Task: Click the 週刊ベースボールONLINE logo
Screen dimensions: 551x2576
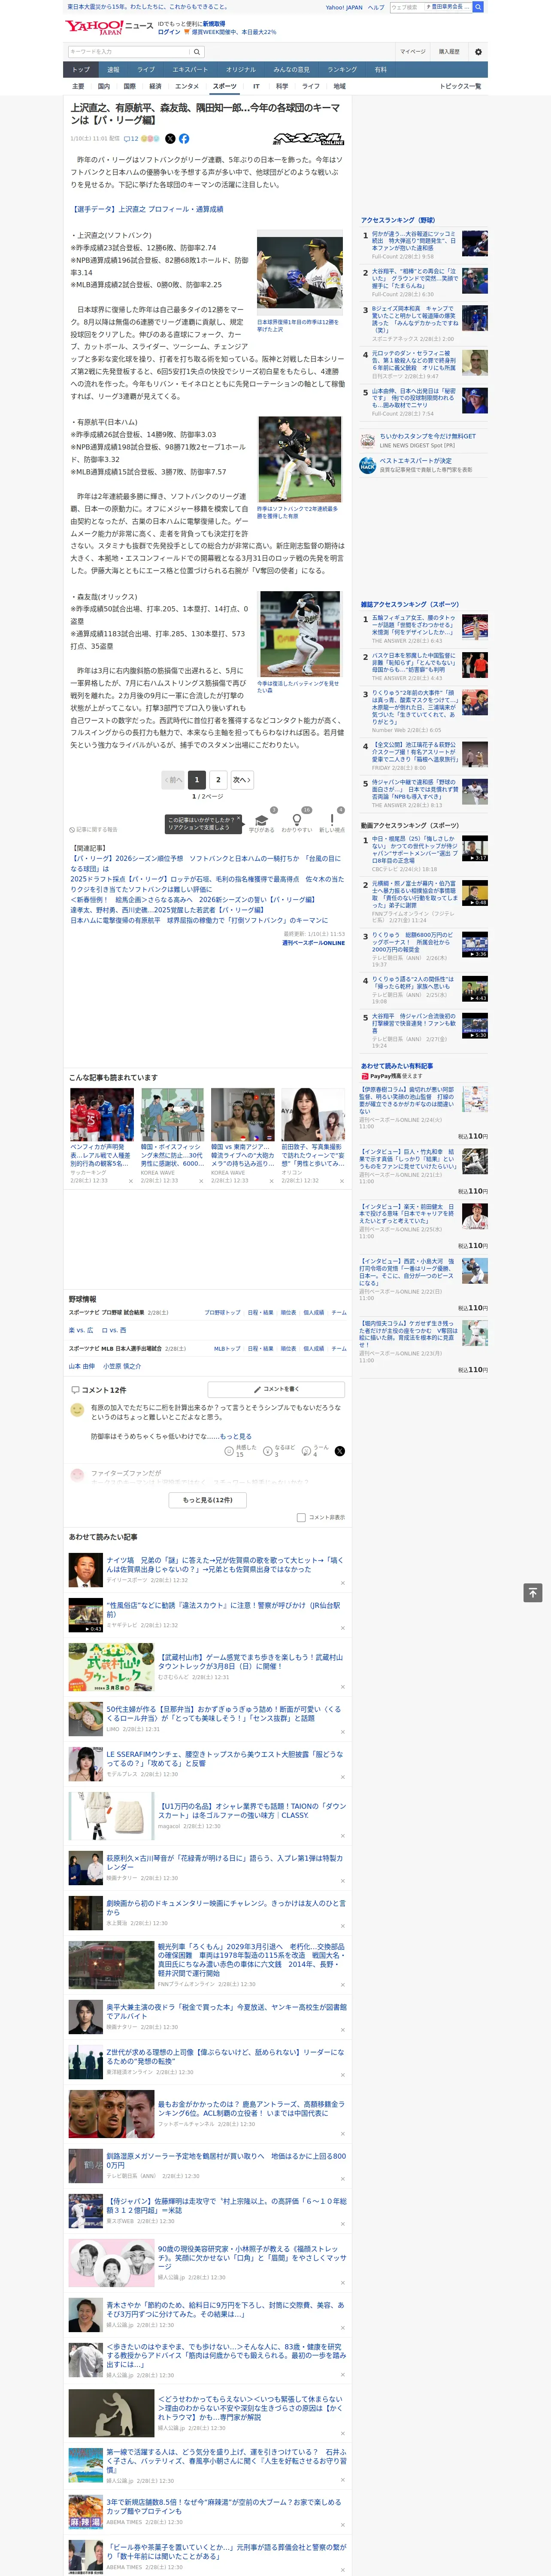Action: (x=308, y=139)
